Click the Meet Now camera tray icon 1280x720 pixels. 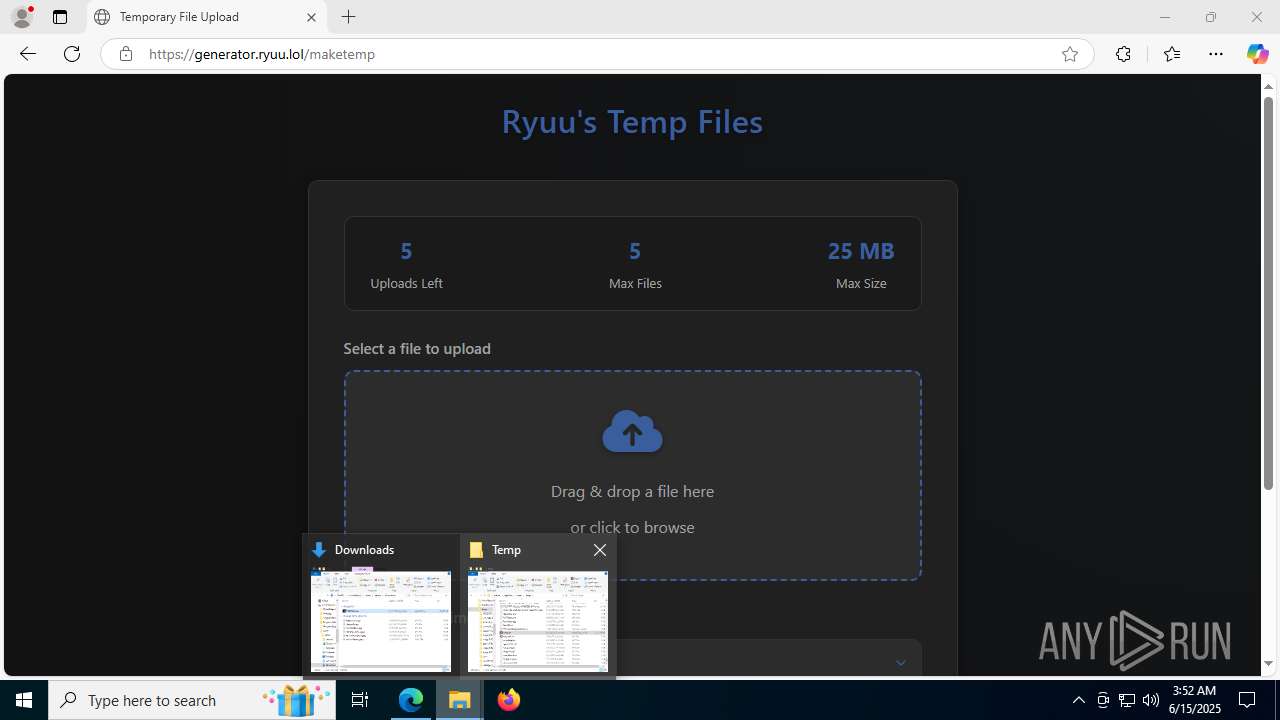click(x=1103, y=700)
